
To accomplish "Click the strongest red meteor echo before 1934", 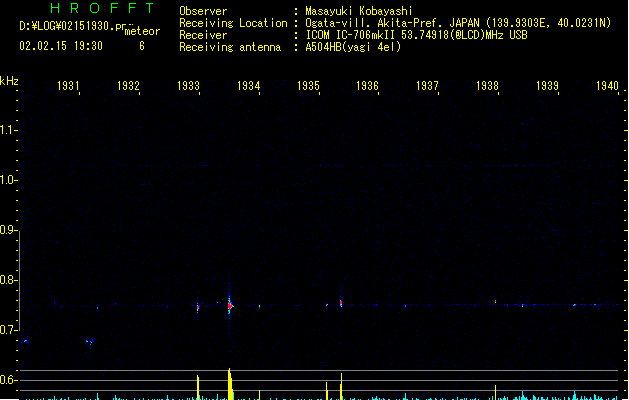I will point(229,306).
